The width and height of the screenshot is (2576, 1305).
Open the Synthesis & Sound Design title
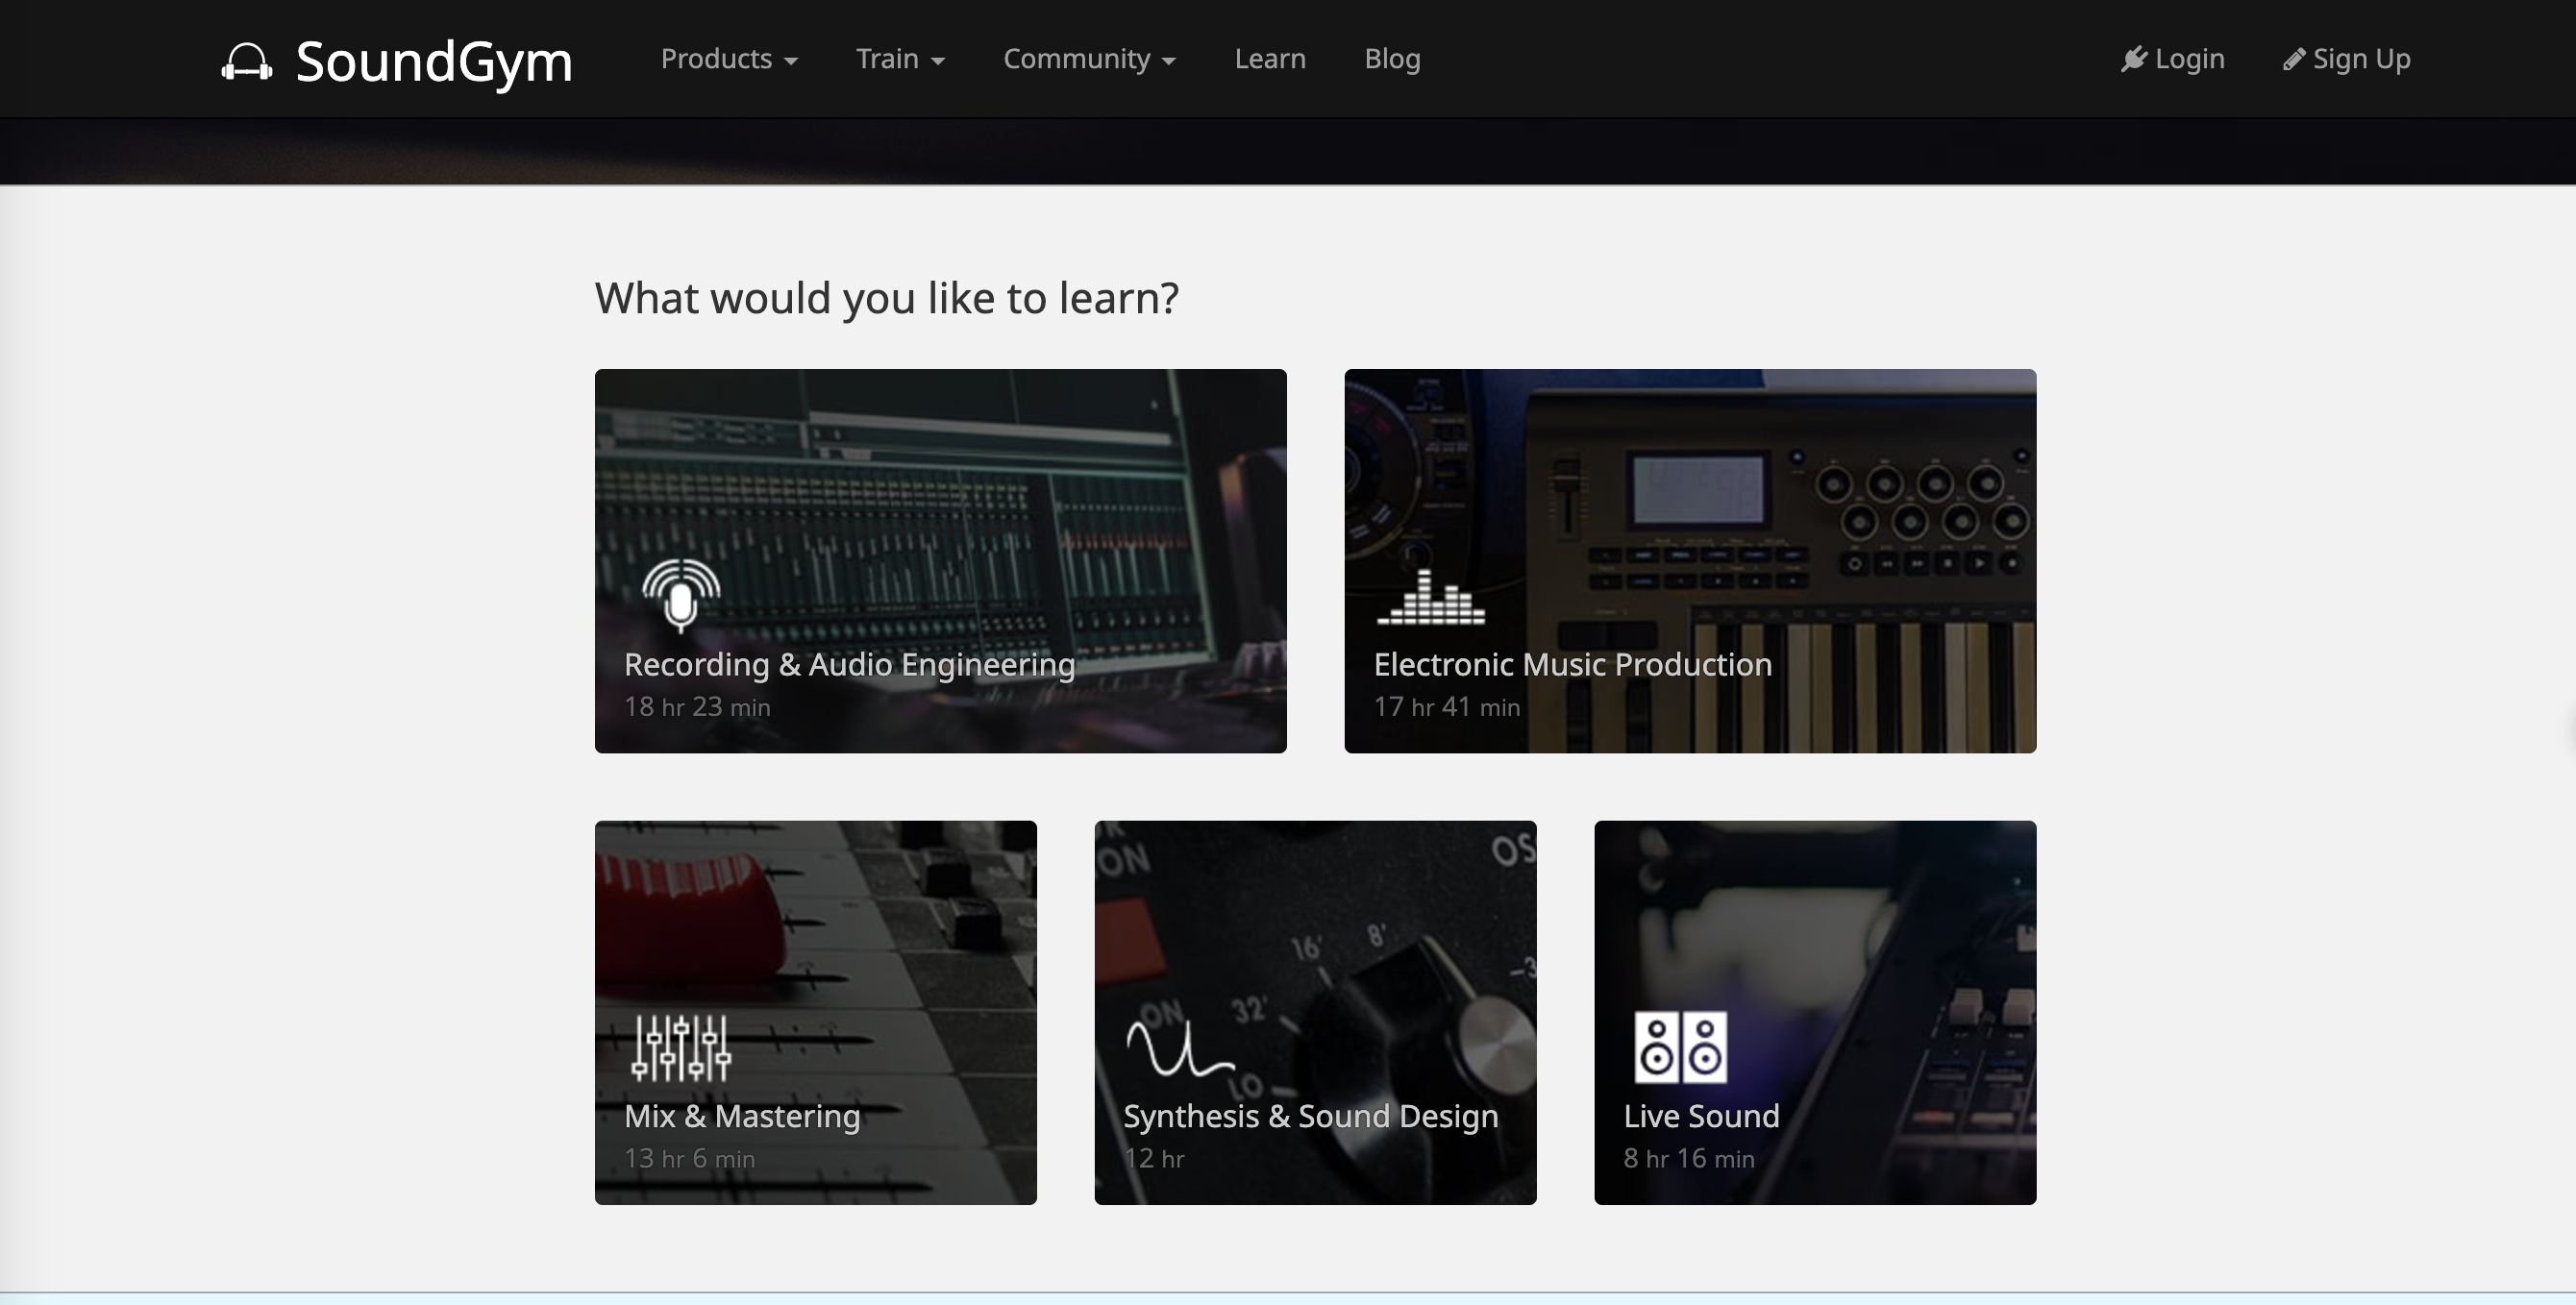point(1310,1116)
